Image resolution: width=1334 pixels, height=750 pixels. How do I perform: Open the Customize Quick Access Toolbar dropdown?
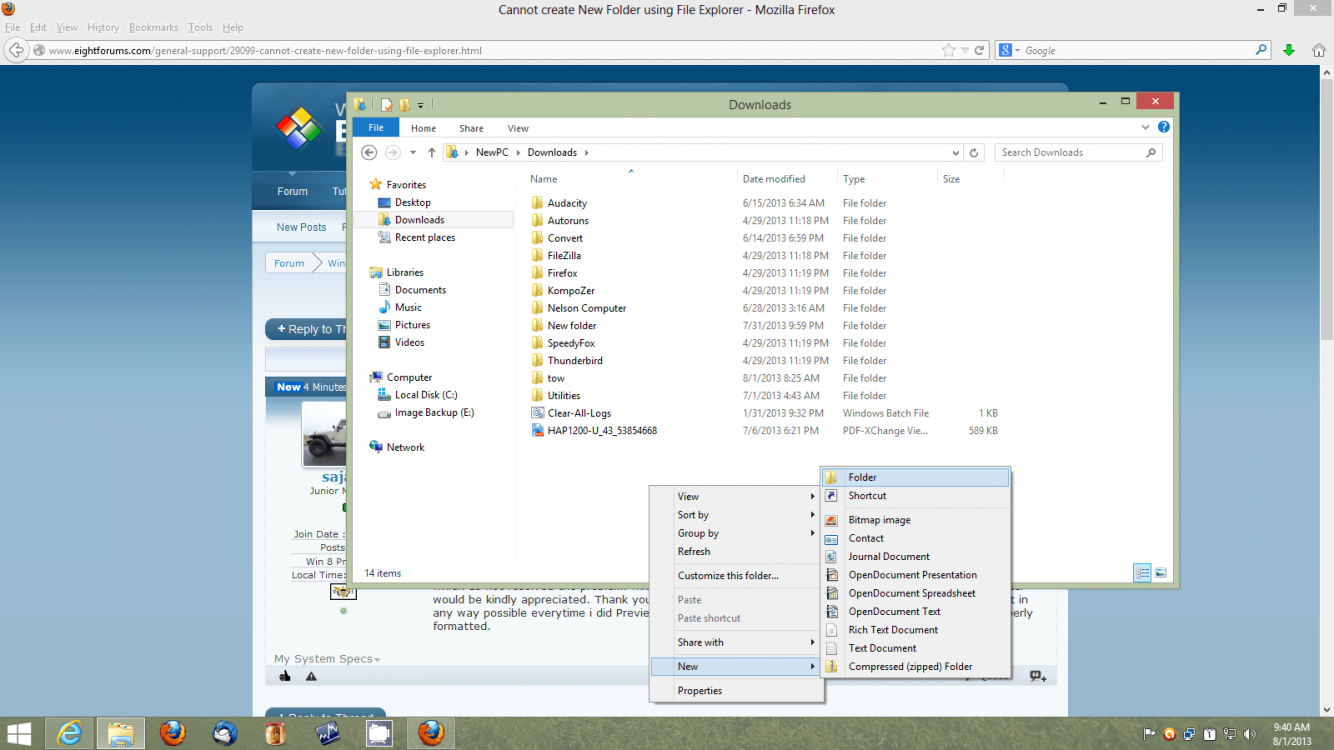[x=421, y=105]
